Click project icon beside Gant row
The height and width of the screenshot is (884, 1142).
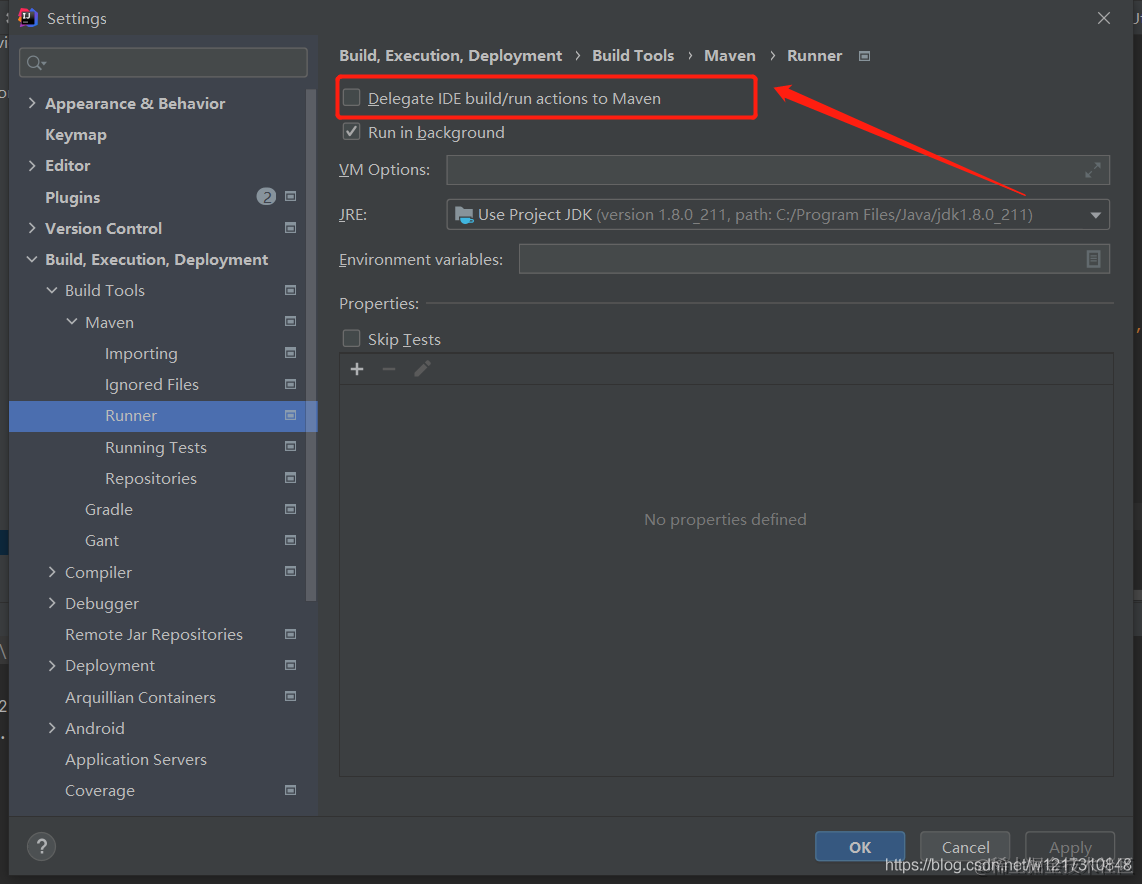(x=291, y=540)
